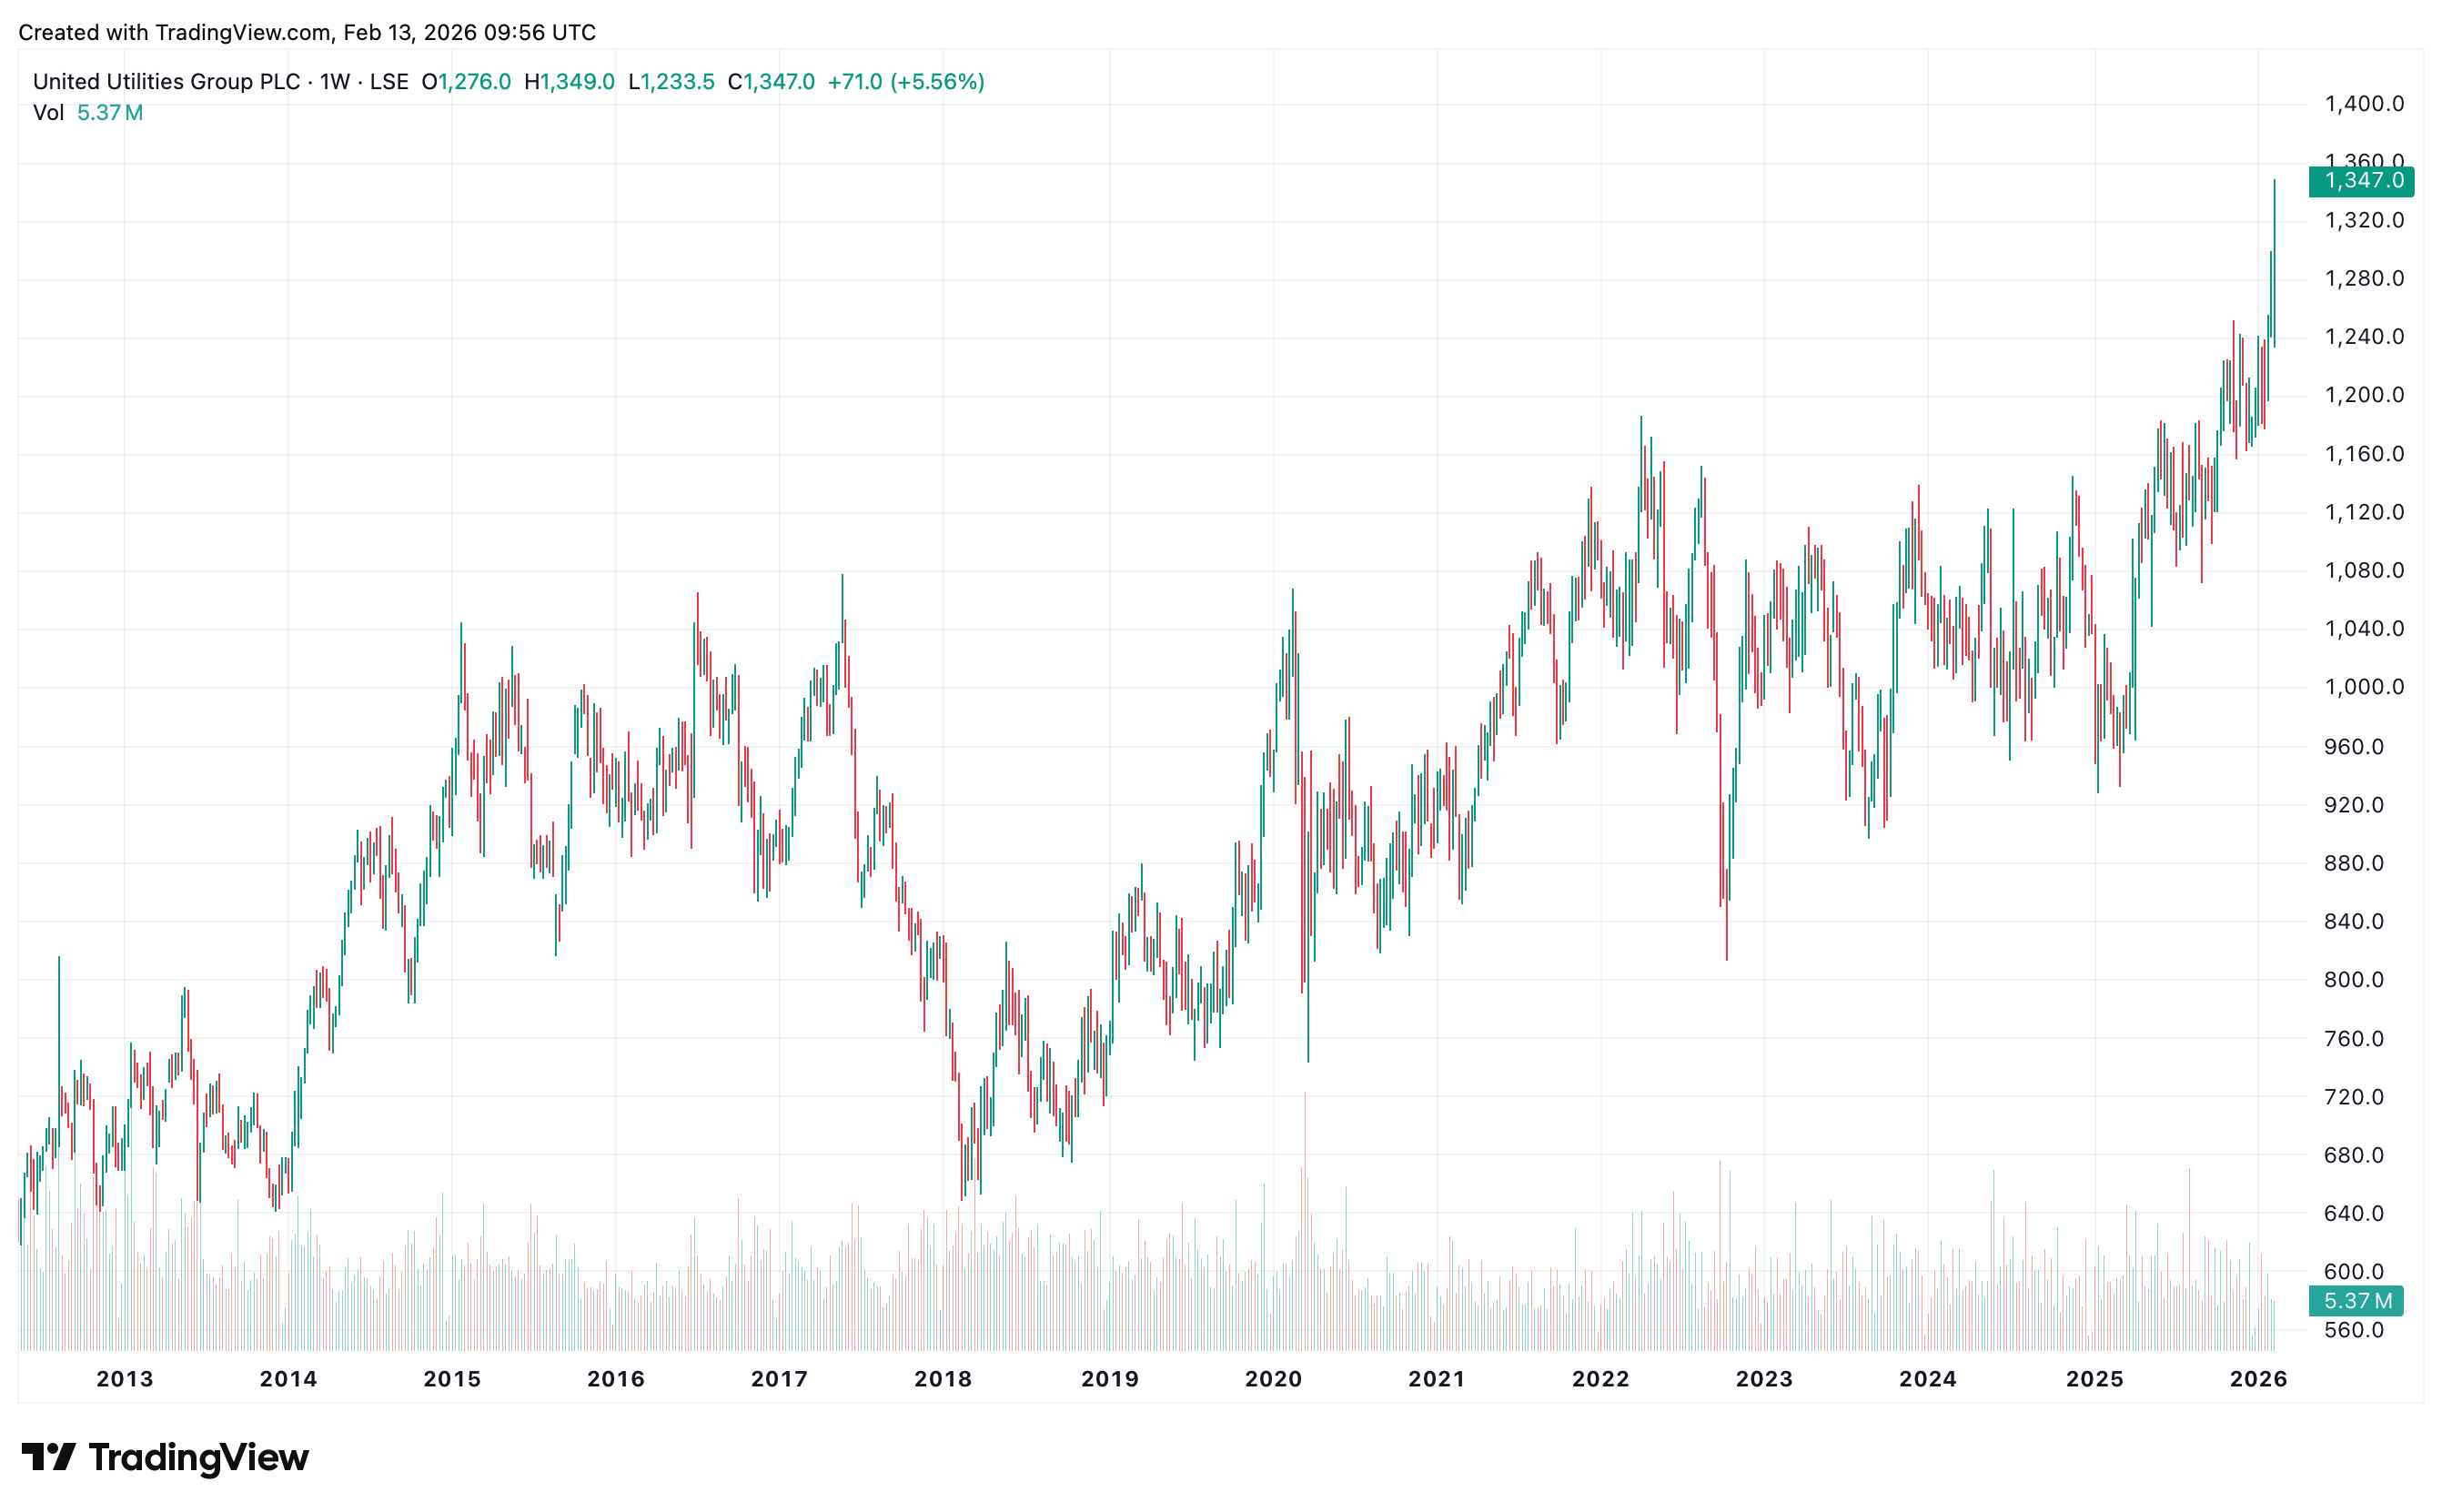2442x1512 pixels.
Task: Click the 1,000.0 price axis label
Action: coord(2364,687)
